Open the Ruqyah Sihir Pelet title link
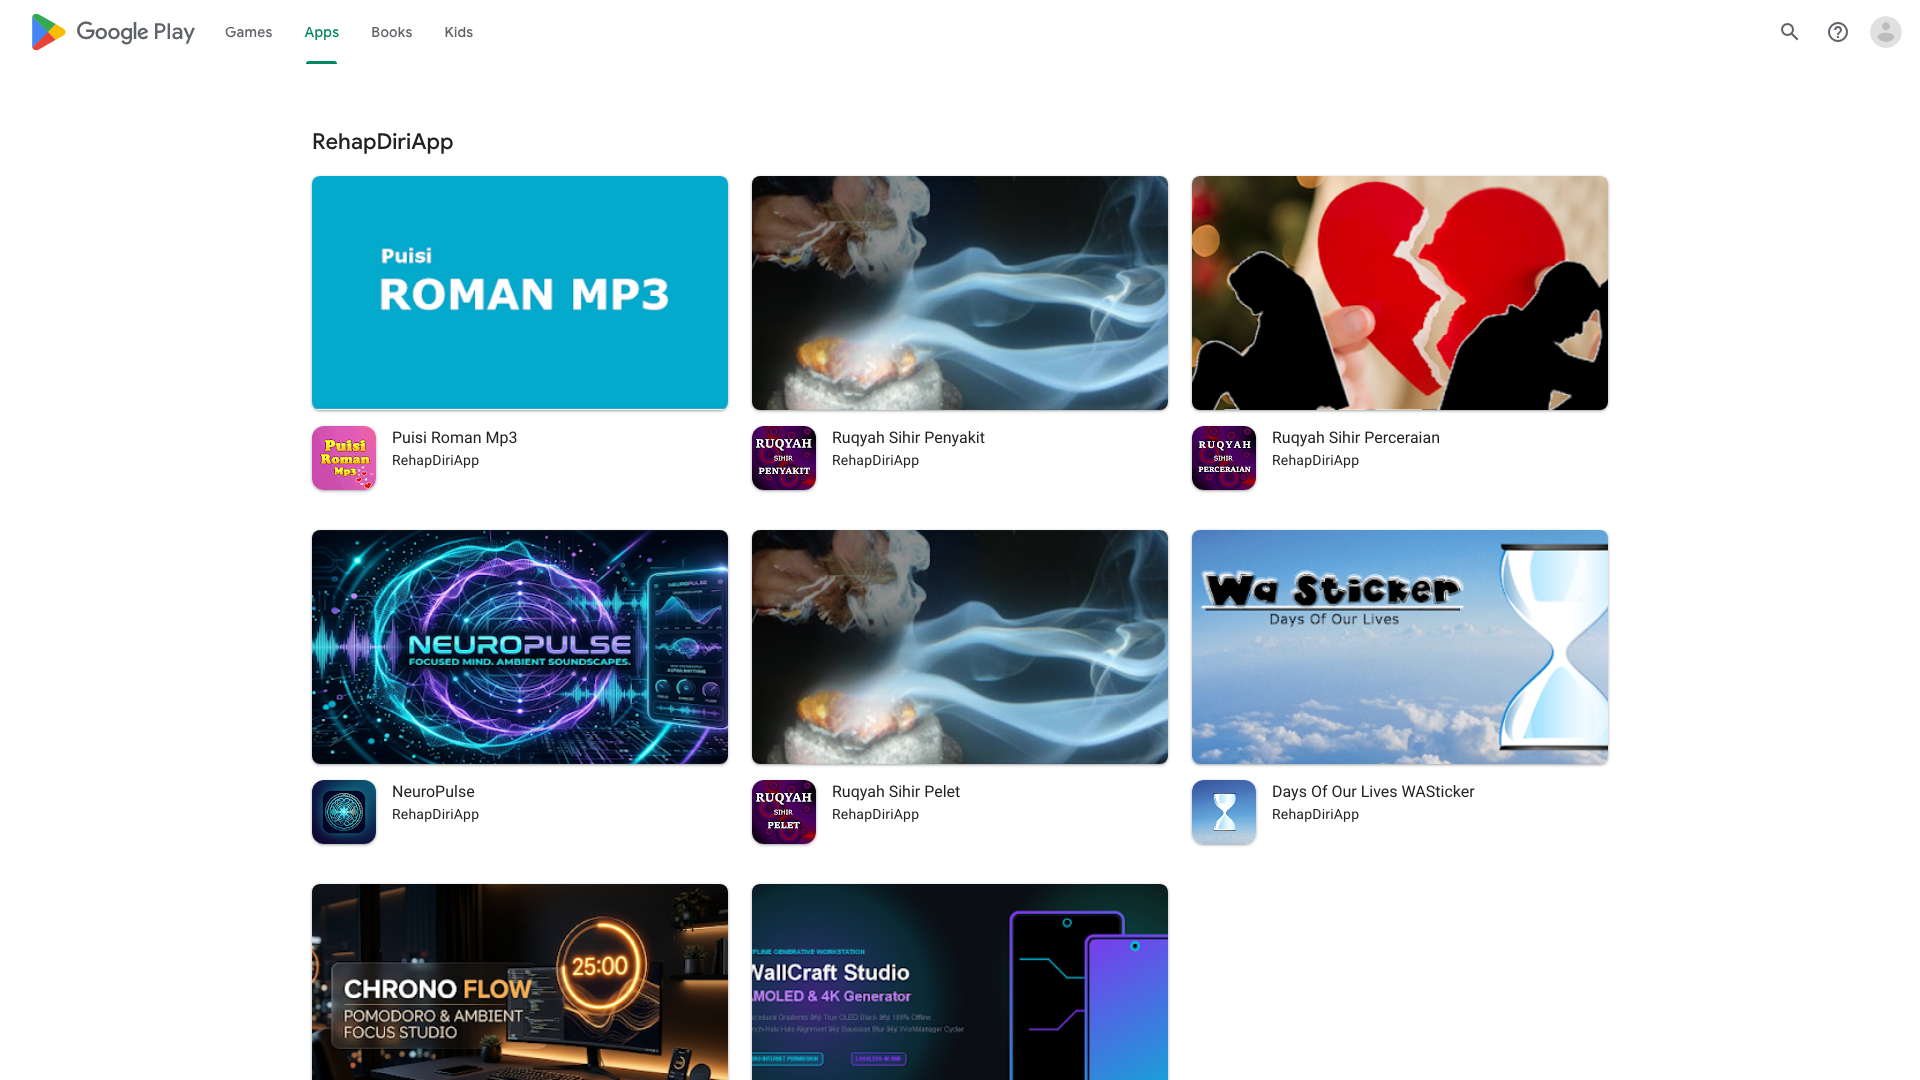1920x1080 pixels. [x=896, y=792]
